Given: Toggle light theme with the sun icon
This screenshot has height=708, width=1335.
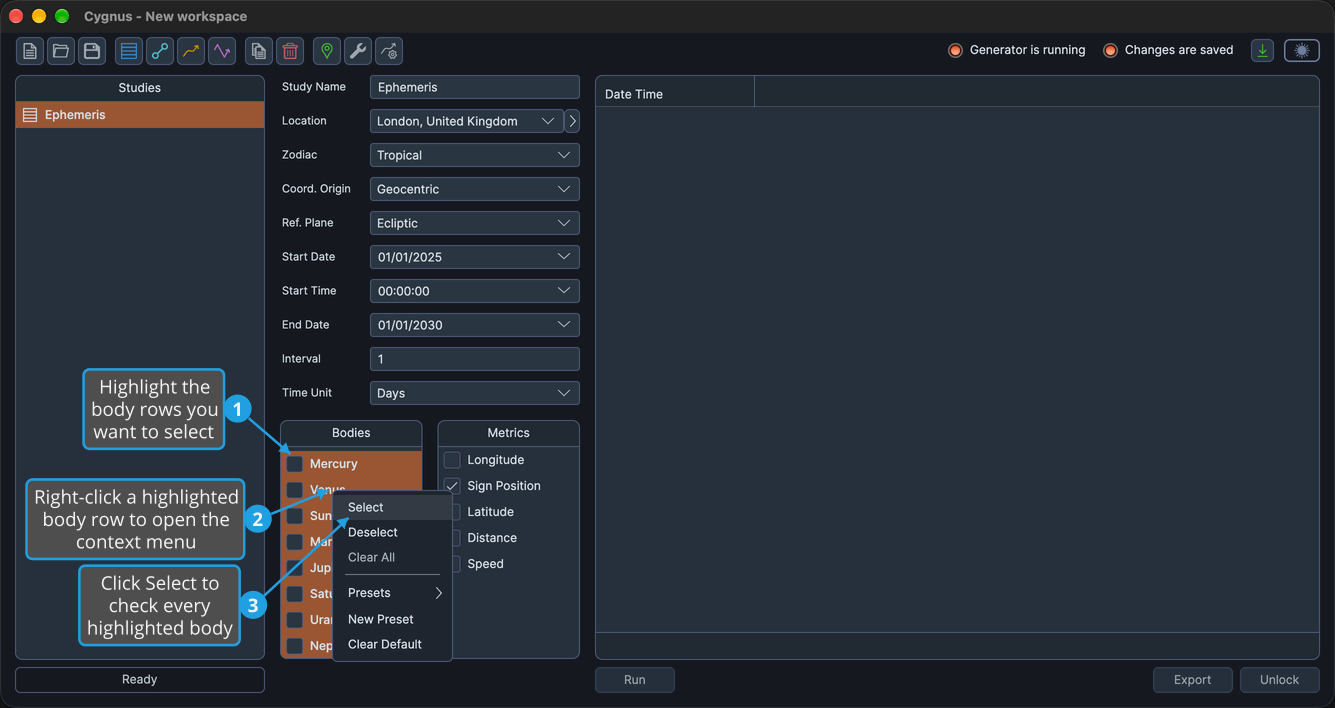Looking at the screenshot, I should tap(1302, 51).
